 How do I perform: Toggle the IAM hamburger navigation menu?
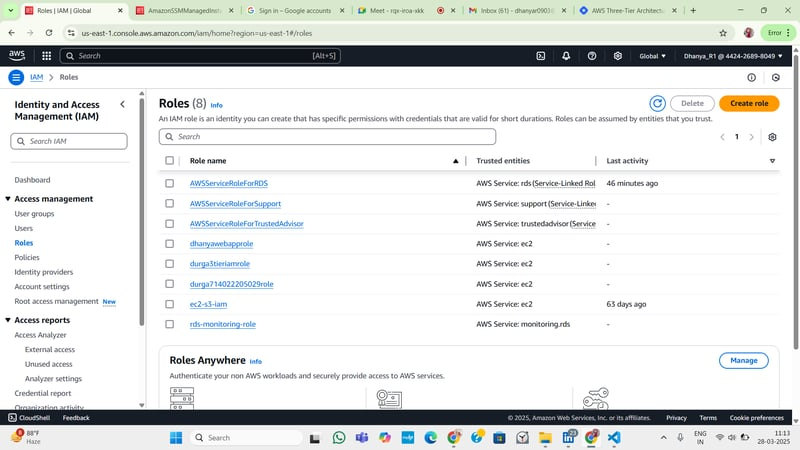16,78
